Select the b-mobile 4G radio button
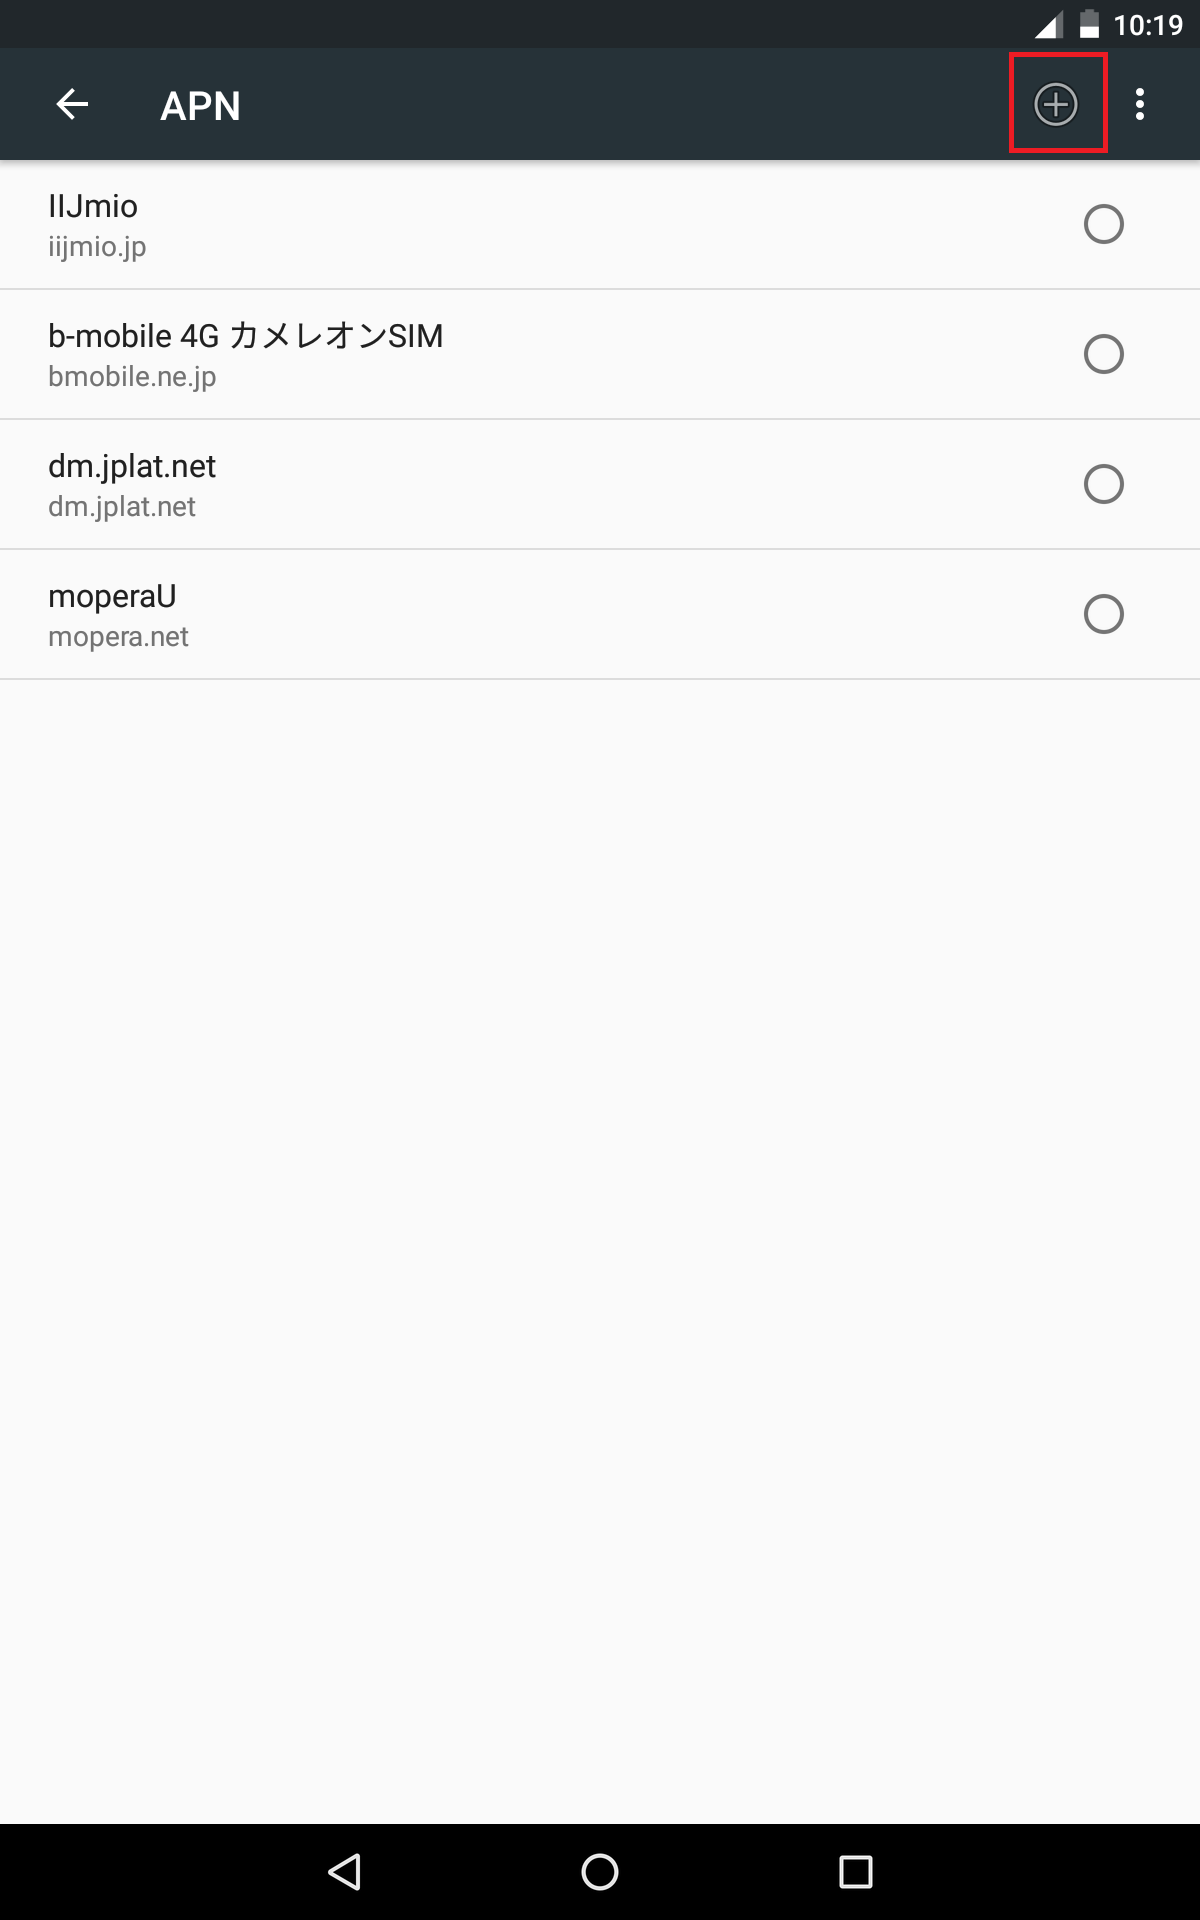1200x1920 pixels. tap(1103, 354)
